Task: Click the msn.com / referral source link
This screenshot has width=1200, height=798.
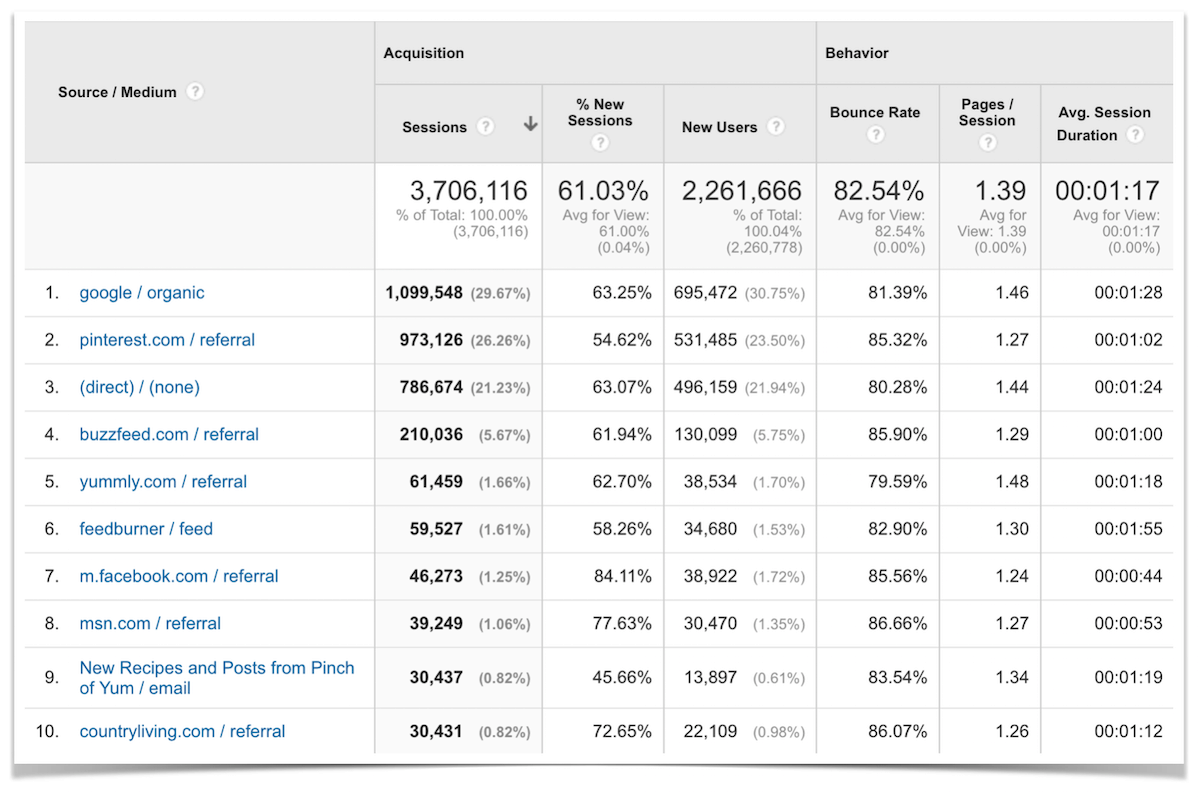Action: (150, 623)
